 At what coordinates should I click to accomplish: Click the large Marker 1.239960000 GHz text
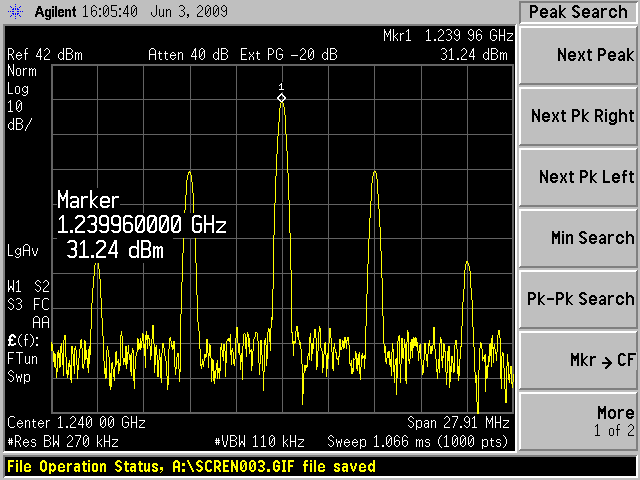click(141, 224)
